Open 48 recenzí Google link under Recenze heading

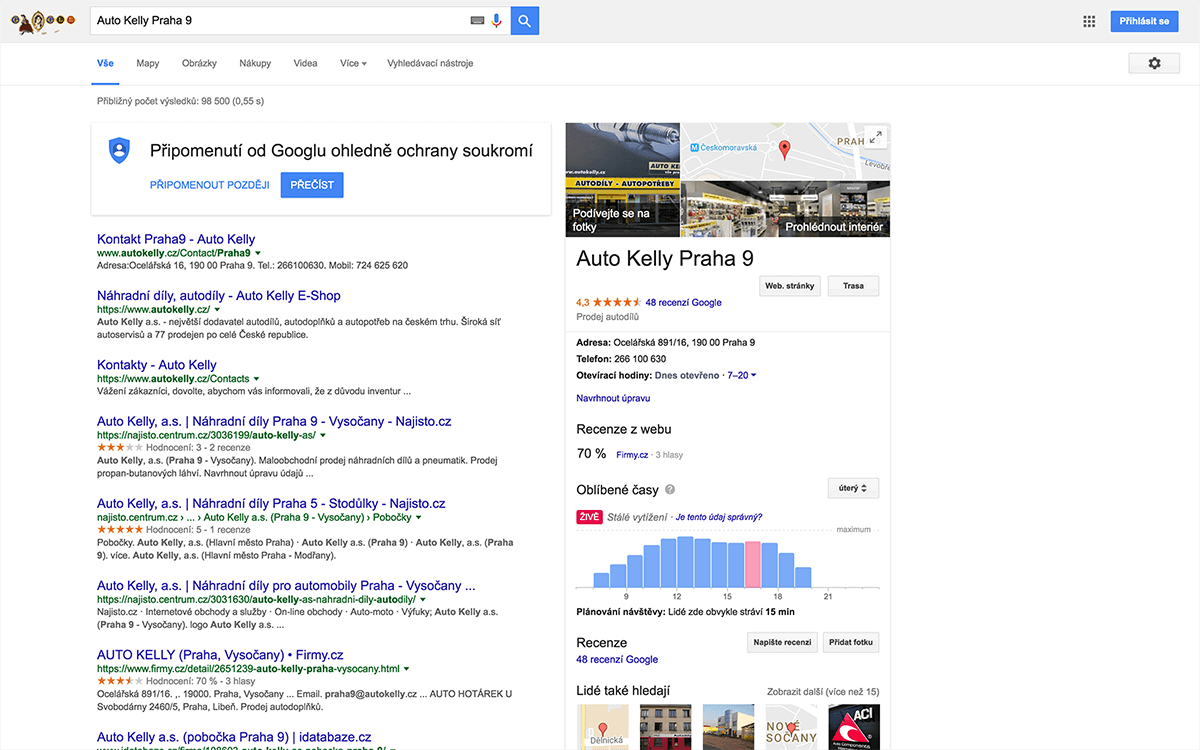[x=617, y=660]
